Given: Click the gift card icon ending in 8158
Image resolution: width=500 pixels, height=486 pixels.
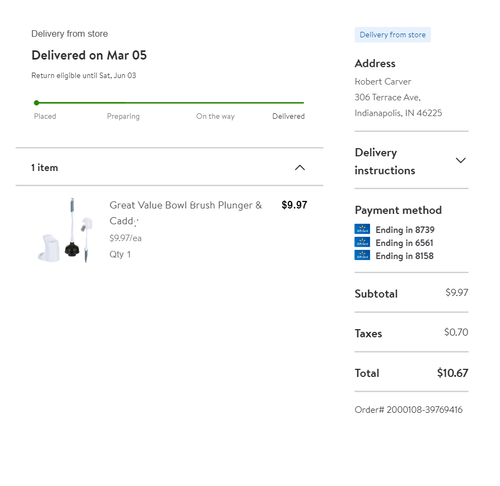Looking at the screenshot, I should pos(362,255).
